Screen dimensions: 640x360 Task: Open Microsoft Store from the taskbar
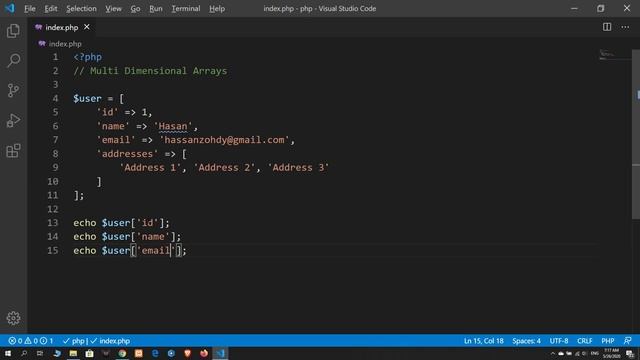tap(89, 353)
